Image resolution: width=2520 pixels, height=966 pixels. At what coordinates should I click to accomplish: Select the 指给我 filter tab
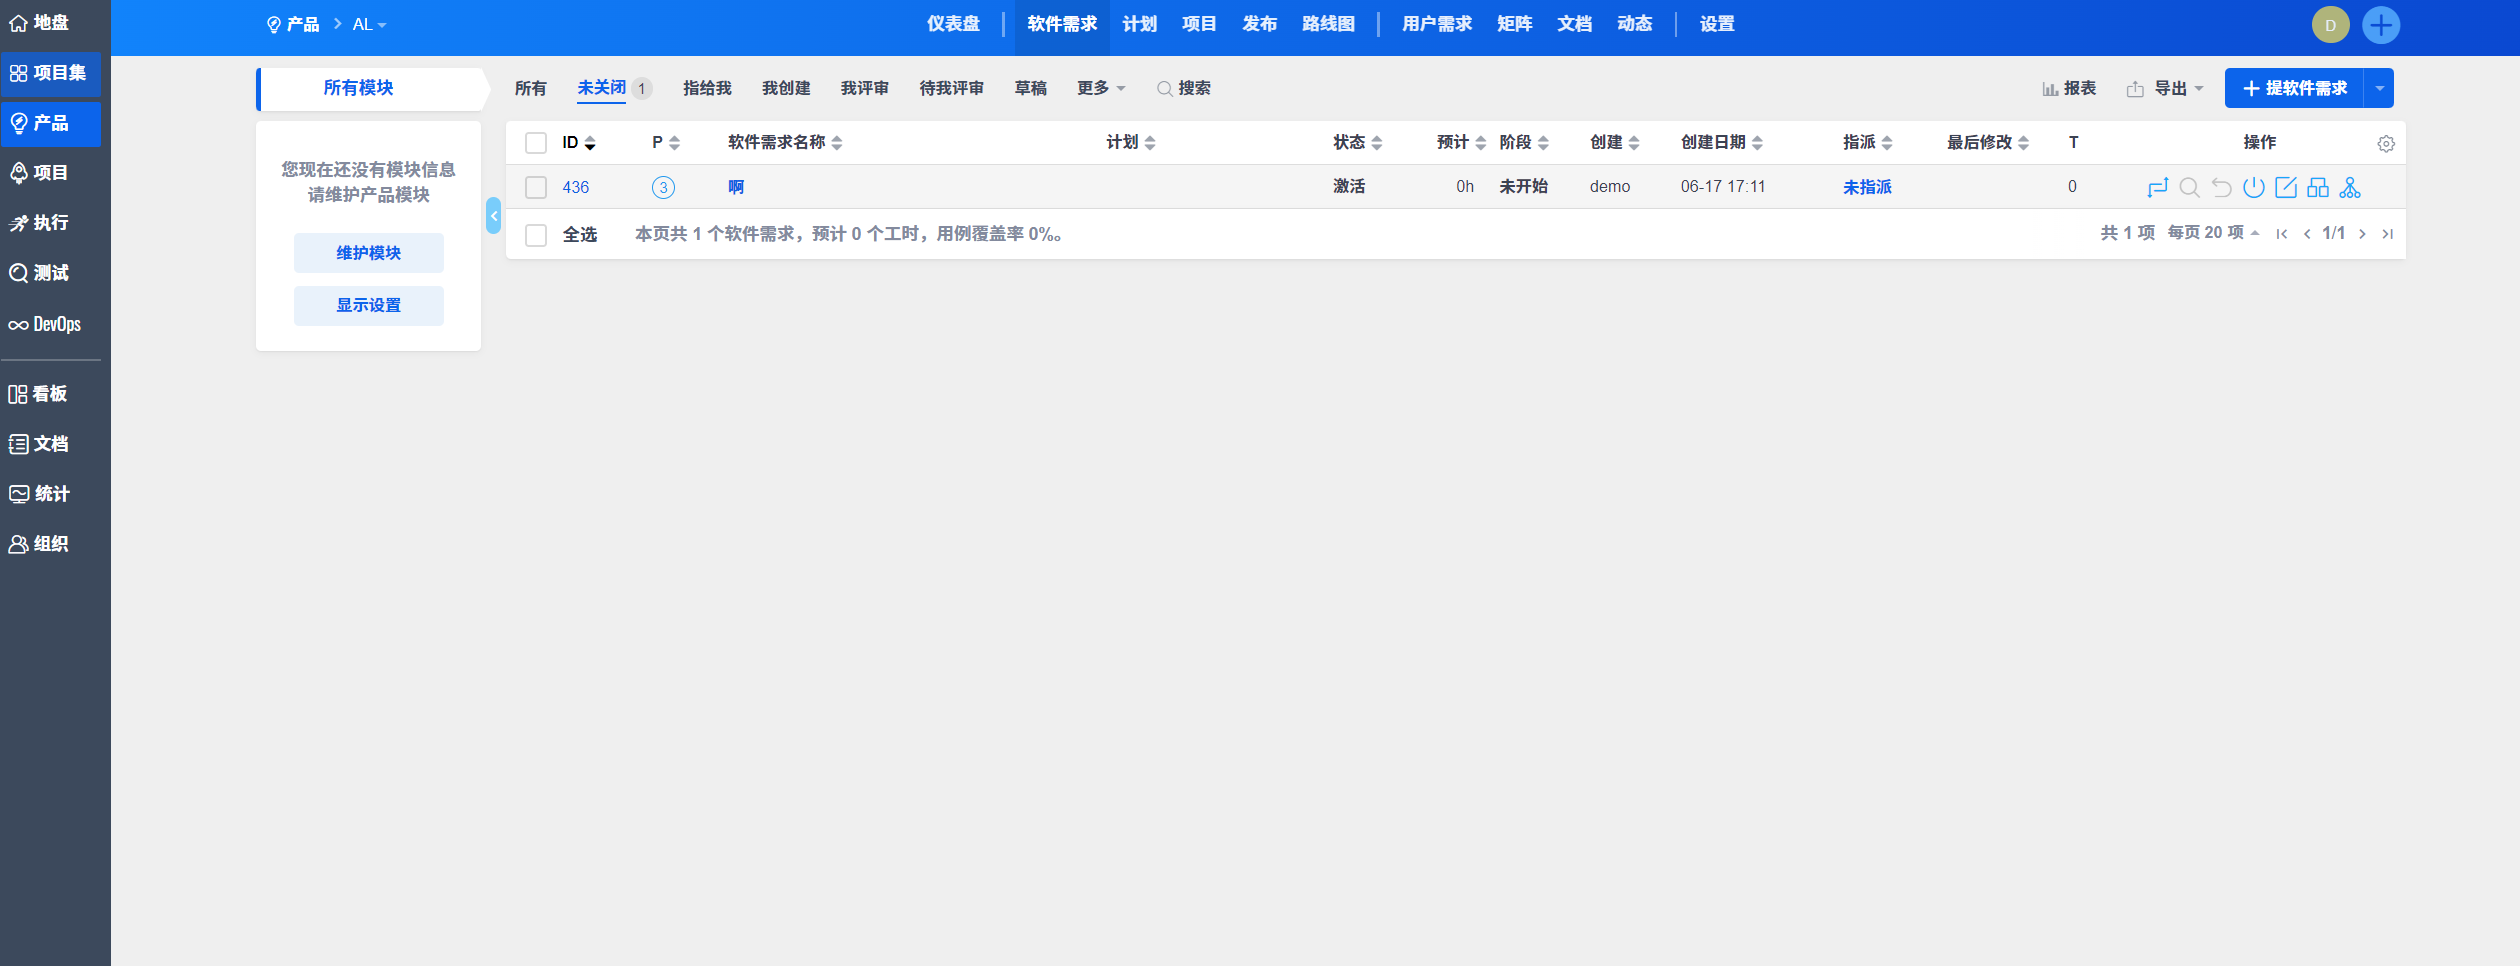coord(707,89)
